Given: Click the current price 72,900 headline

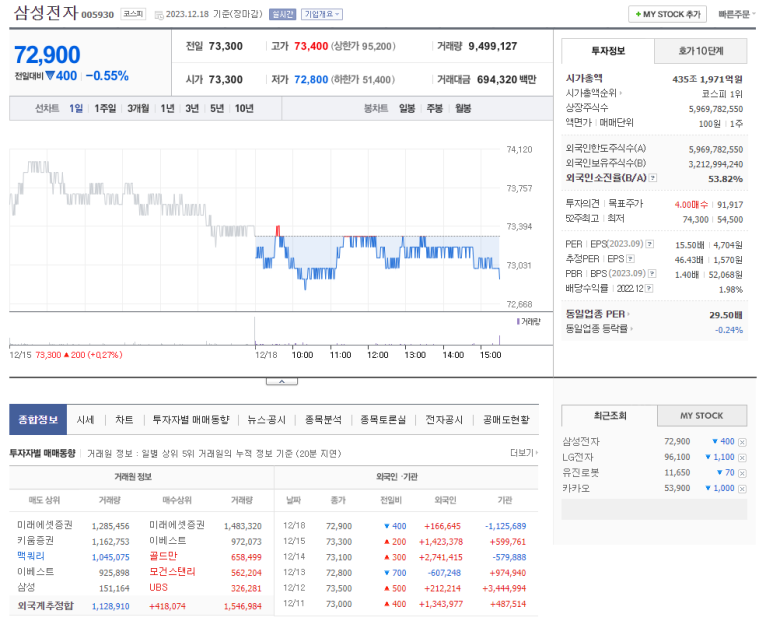Looking at the screenshot, I should pos(47,55).
